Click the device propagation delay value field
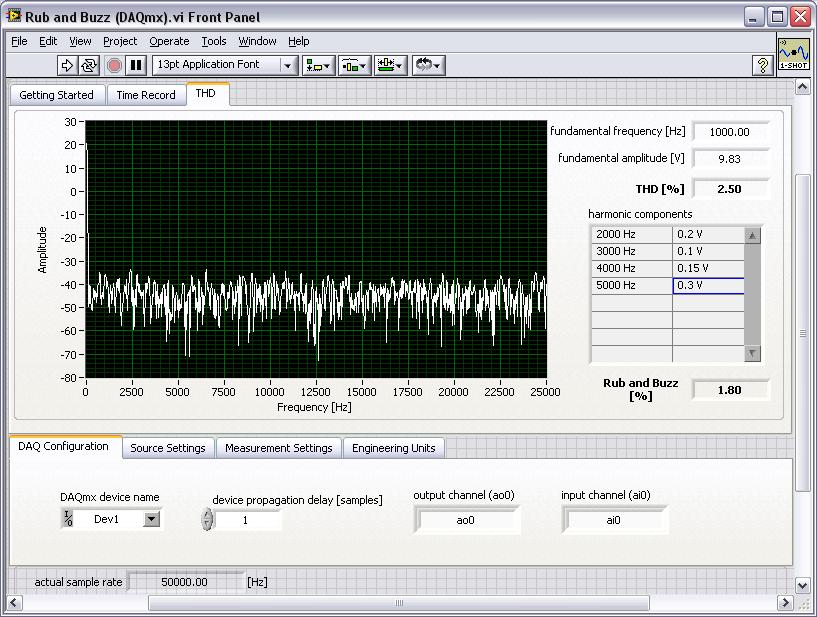Viewport: 817px width, 617px height. 248,520
